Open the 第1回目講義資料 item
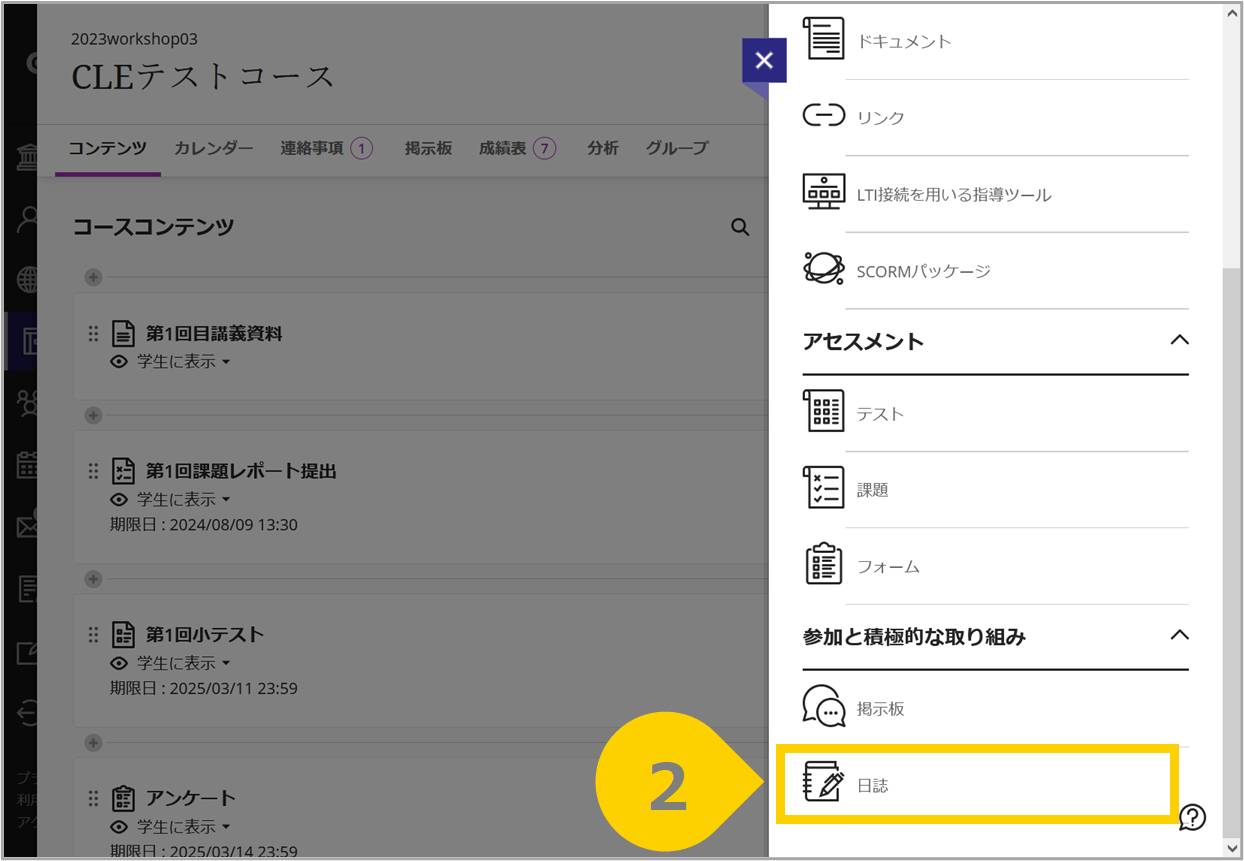This screenshot has width=1244, height=861. (214, 333)
